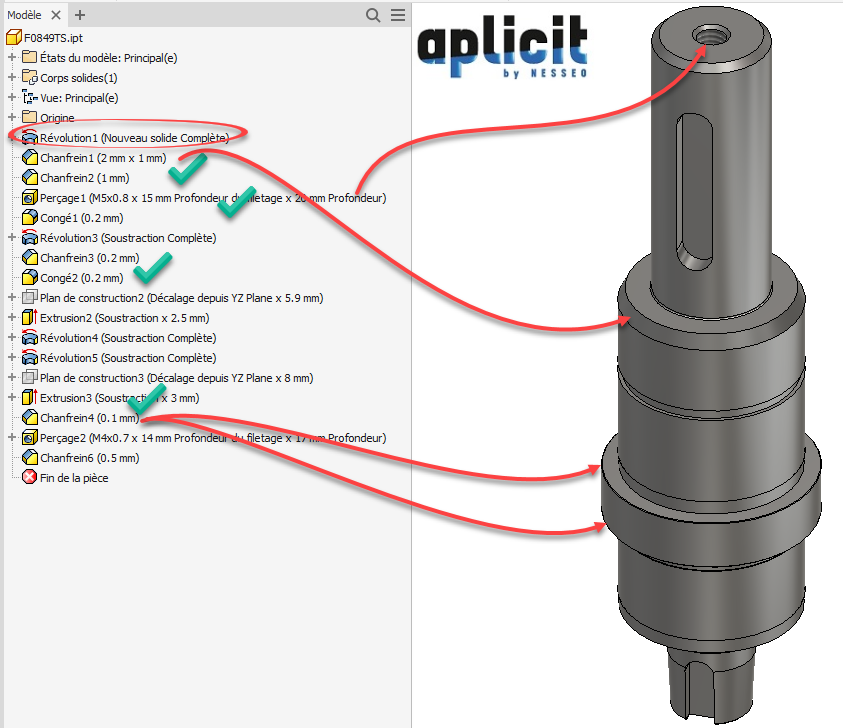Screen dimensions: 843x728
Task: Select the F0849TS.ipt part icon
Action: 13,38
